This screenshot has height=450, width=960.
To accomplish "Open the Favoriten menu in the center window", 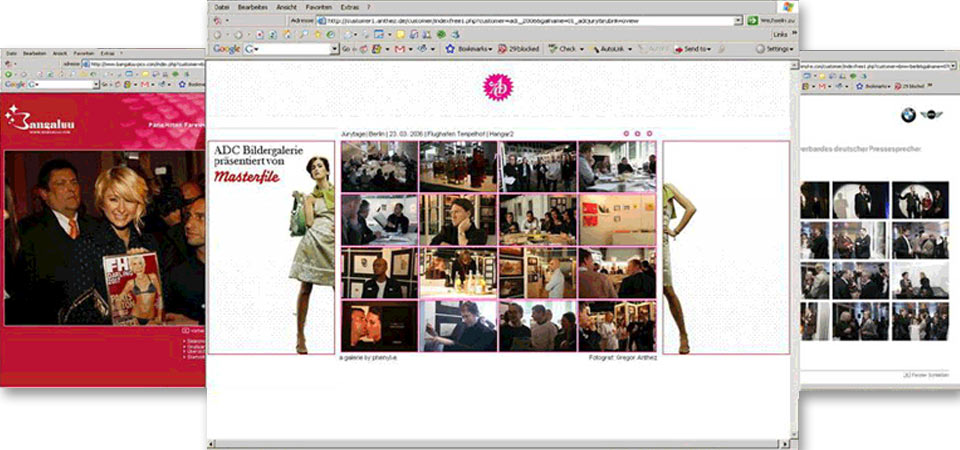I will click(319, 7).
